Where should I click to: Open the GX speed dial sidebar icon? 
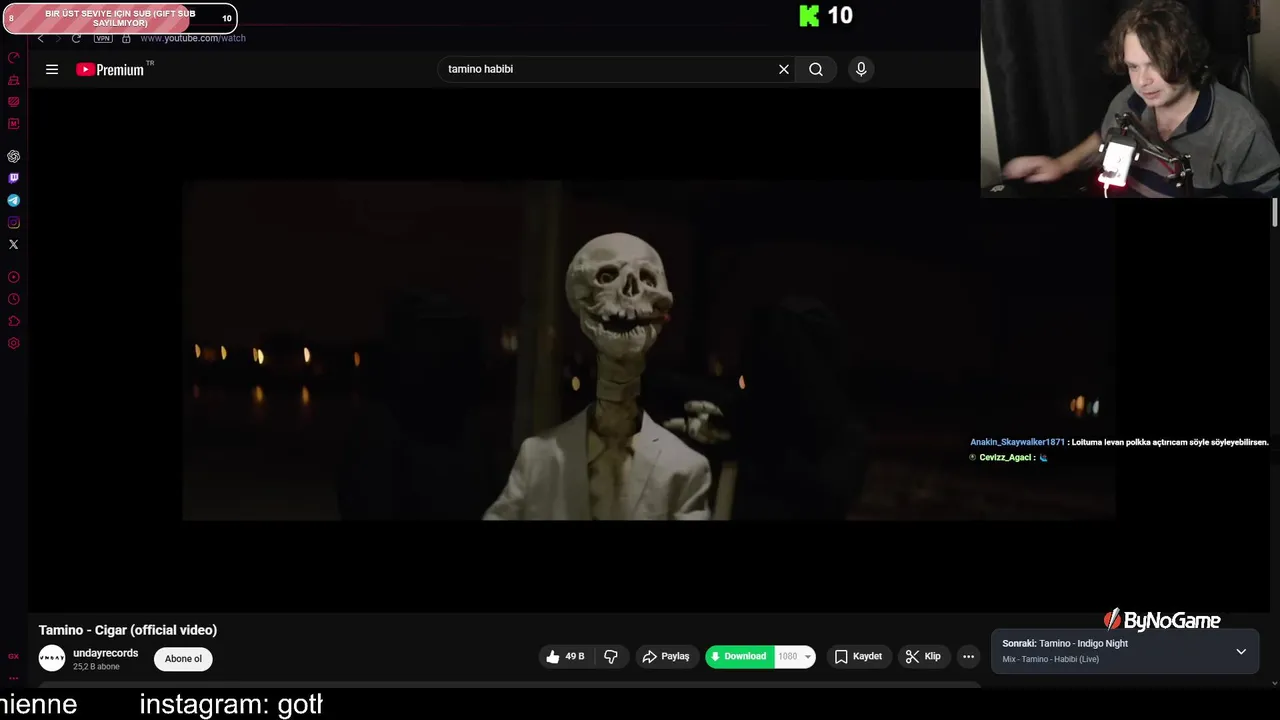pyautogui.click(x=14, y=58)
